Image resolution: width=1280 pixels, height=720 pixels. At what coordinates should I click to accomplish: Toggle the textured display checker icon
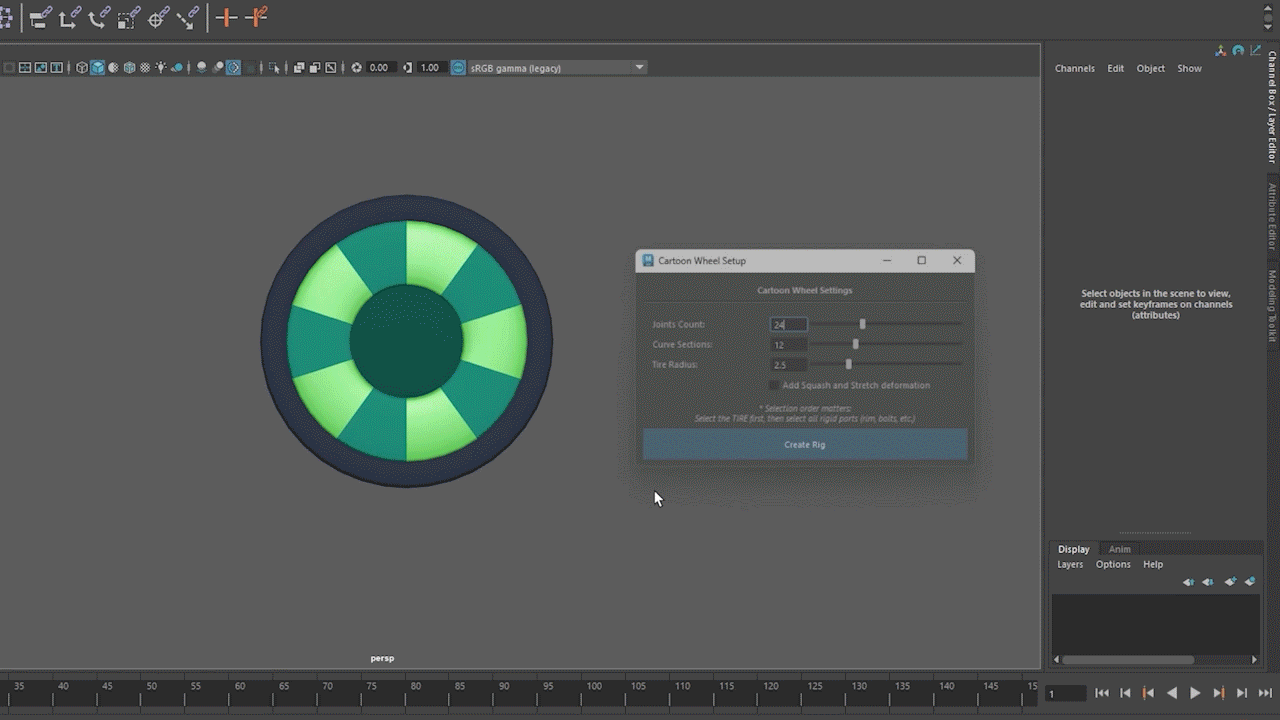tap(145, 68)
